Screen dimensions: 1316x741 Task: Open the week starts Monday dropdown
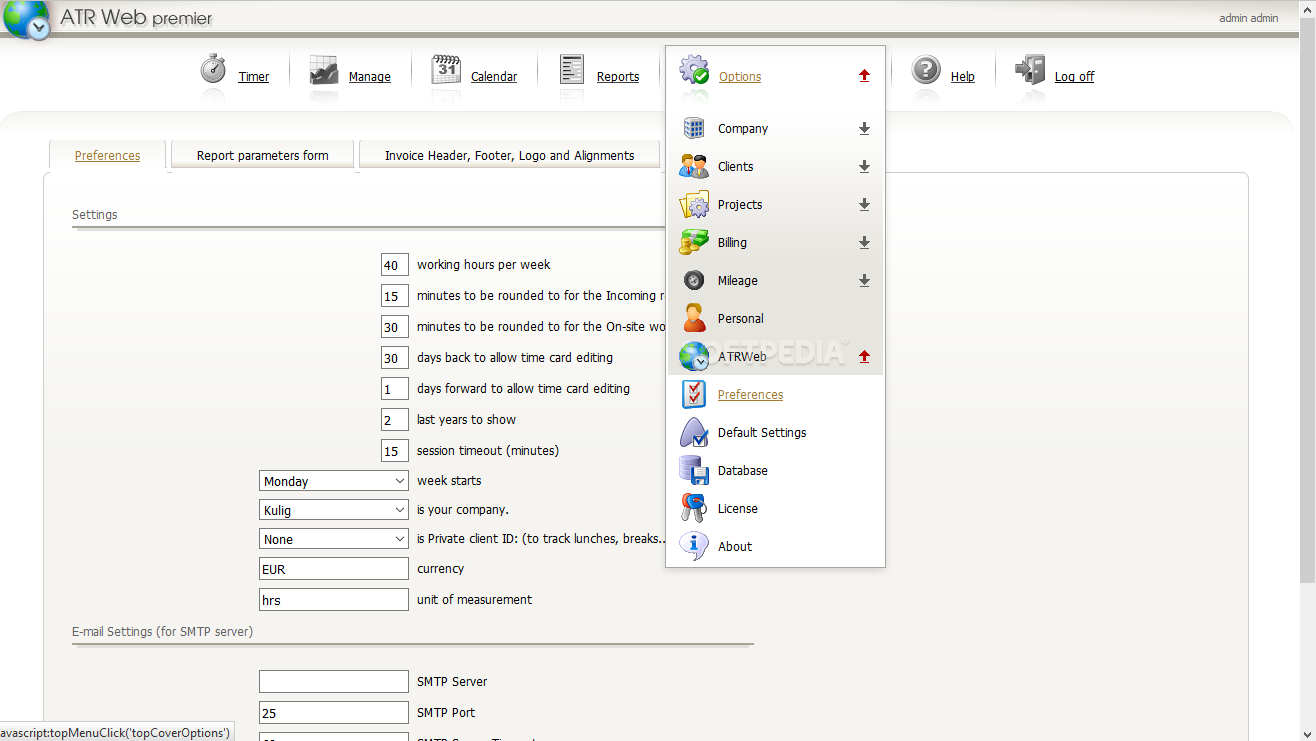pos(334,481)
